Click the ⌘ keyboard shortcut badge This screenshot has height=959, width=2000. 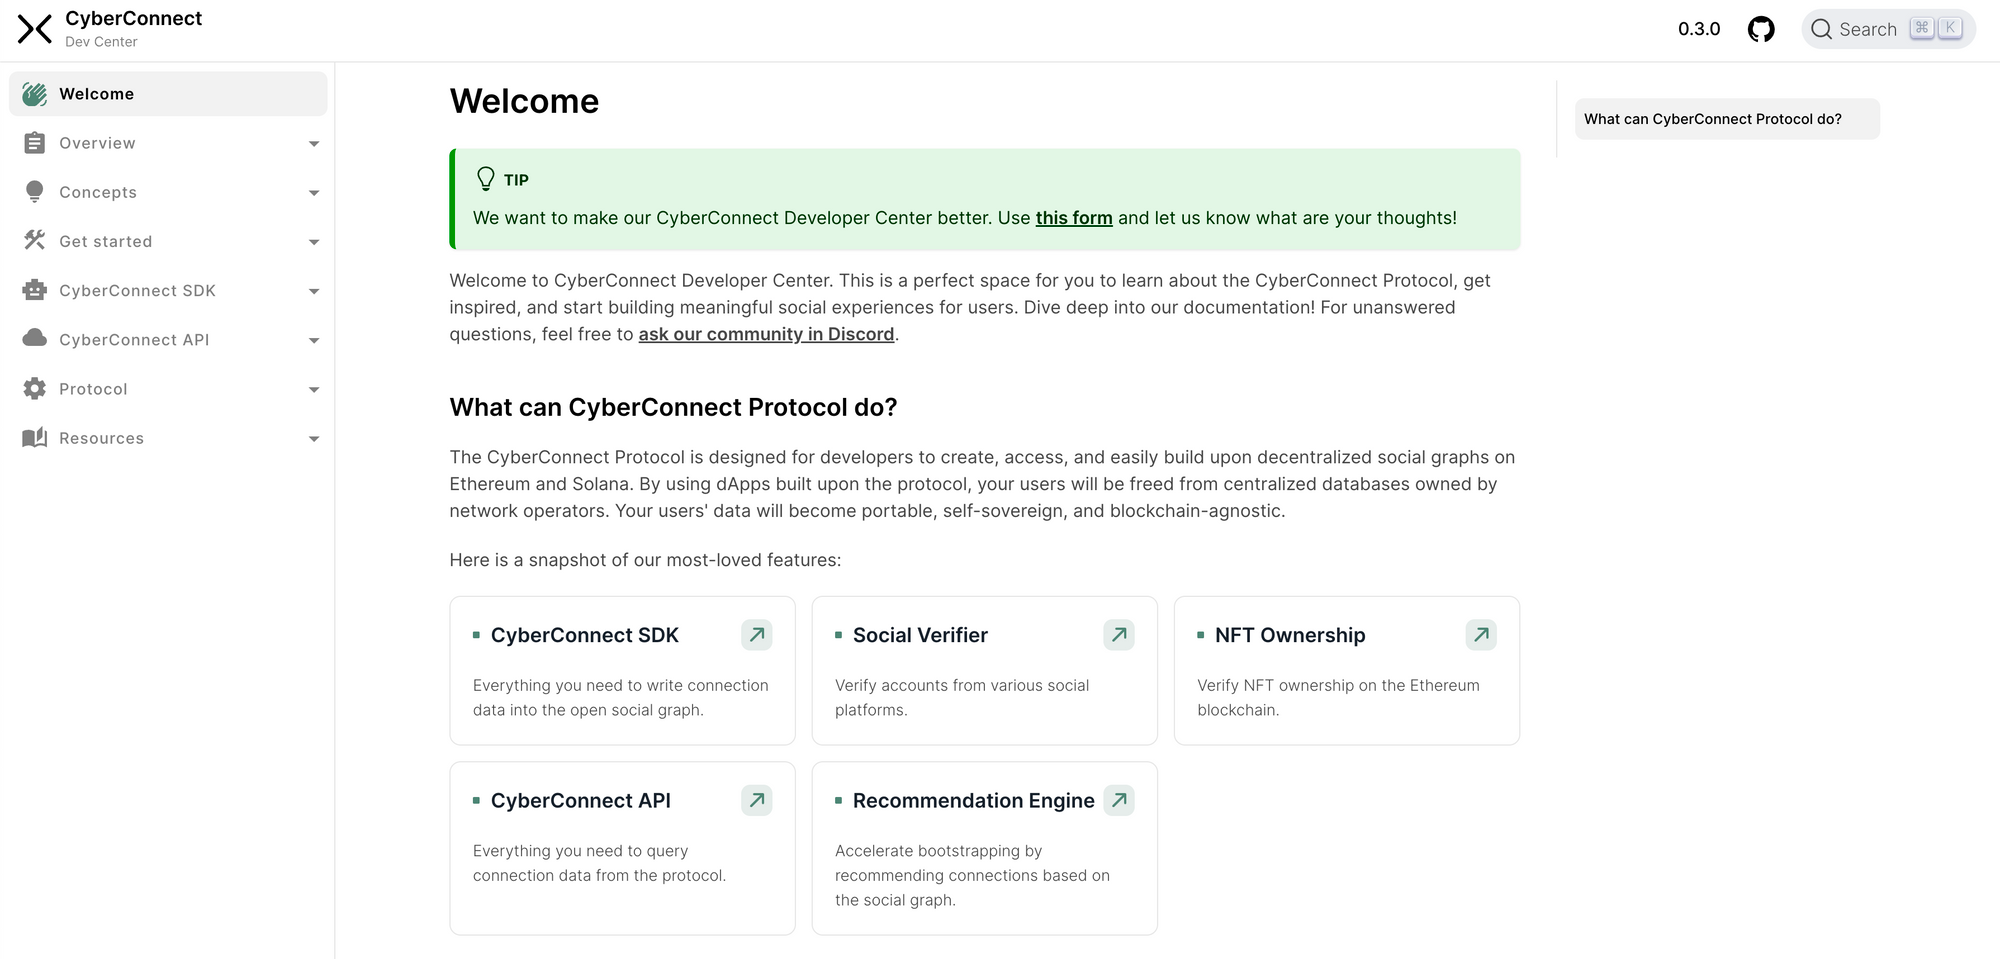[x=1921, y=28]
